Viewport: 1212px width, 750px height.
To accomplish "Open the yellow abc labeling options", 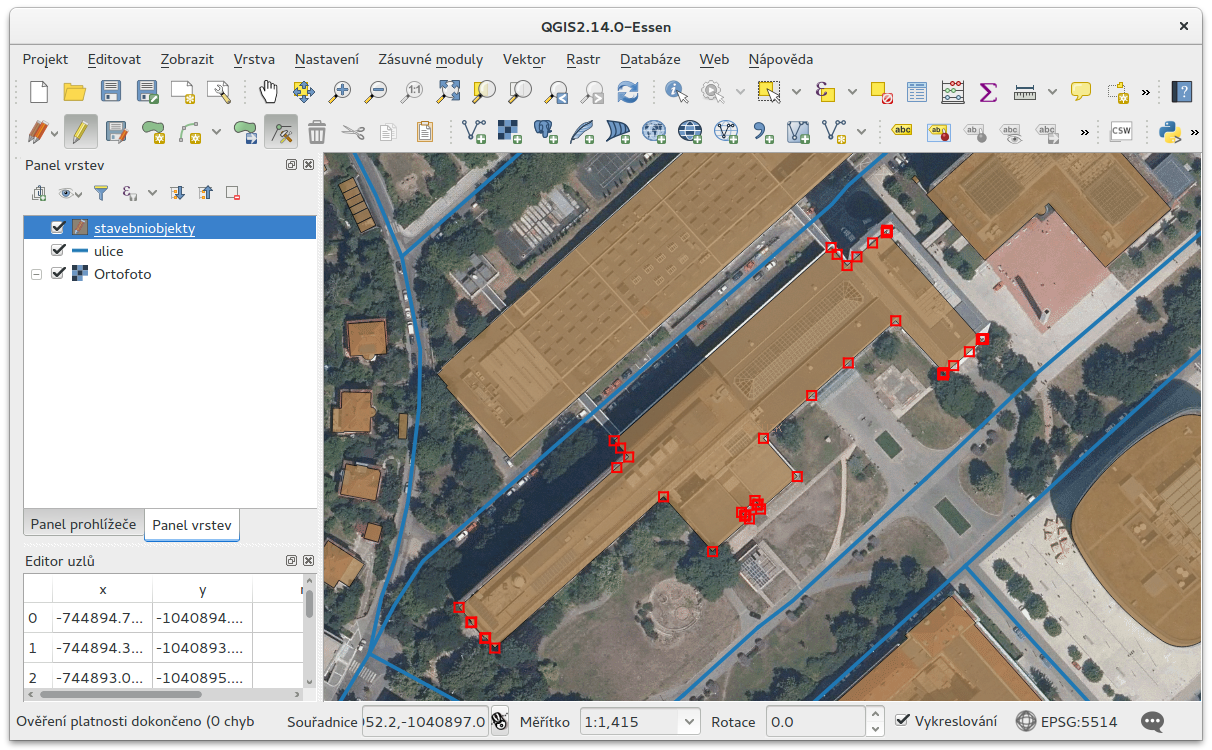I will pos(902,131).
